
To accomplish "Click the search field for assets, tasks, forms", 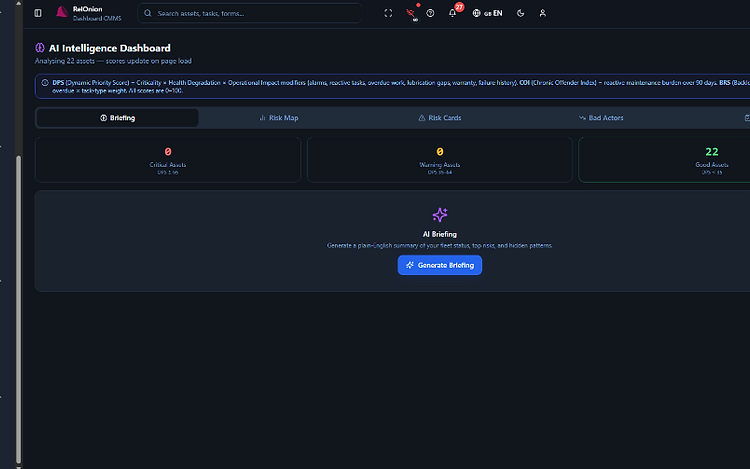I will tap(250, 13).
